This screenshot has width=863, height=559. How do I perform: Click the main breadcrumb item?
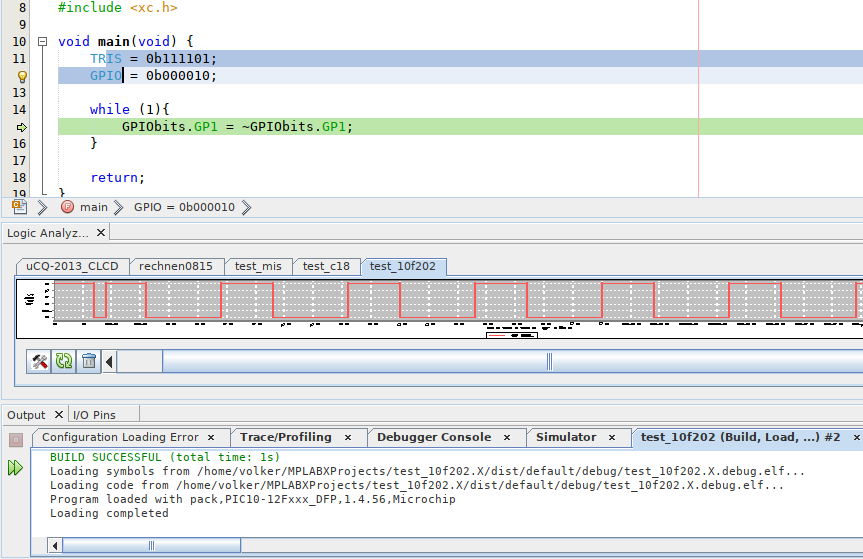94,207
